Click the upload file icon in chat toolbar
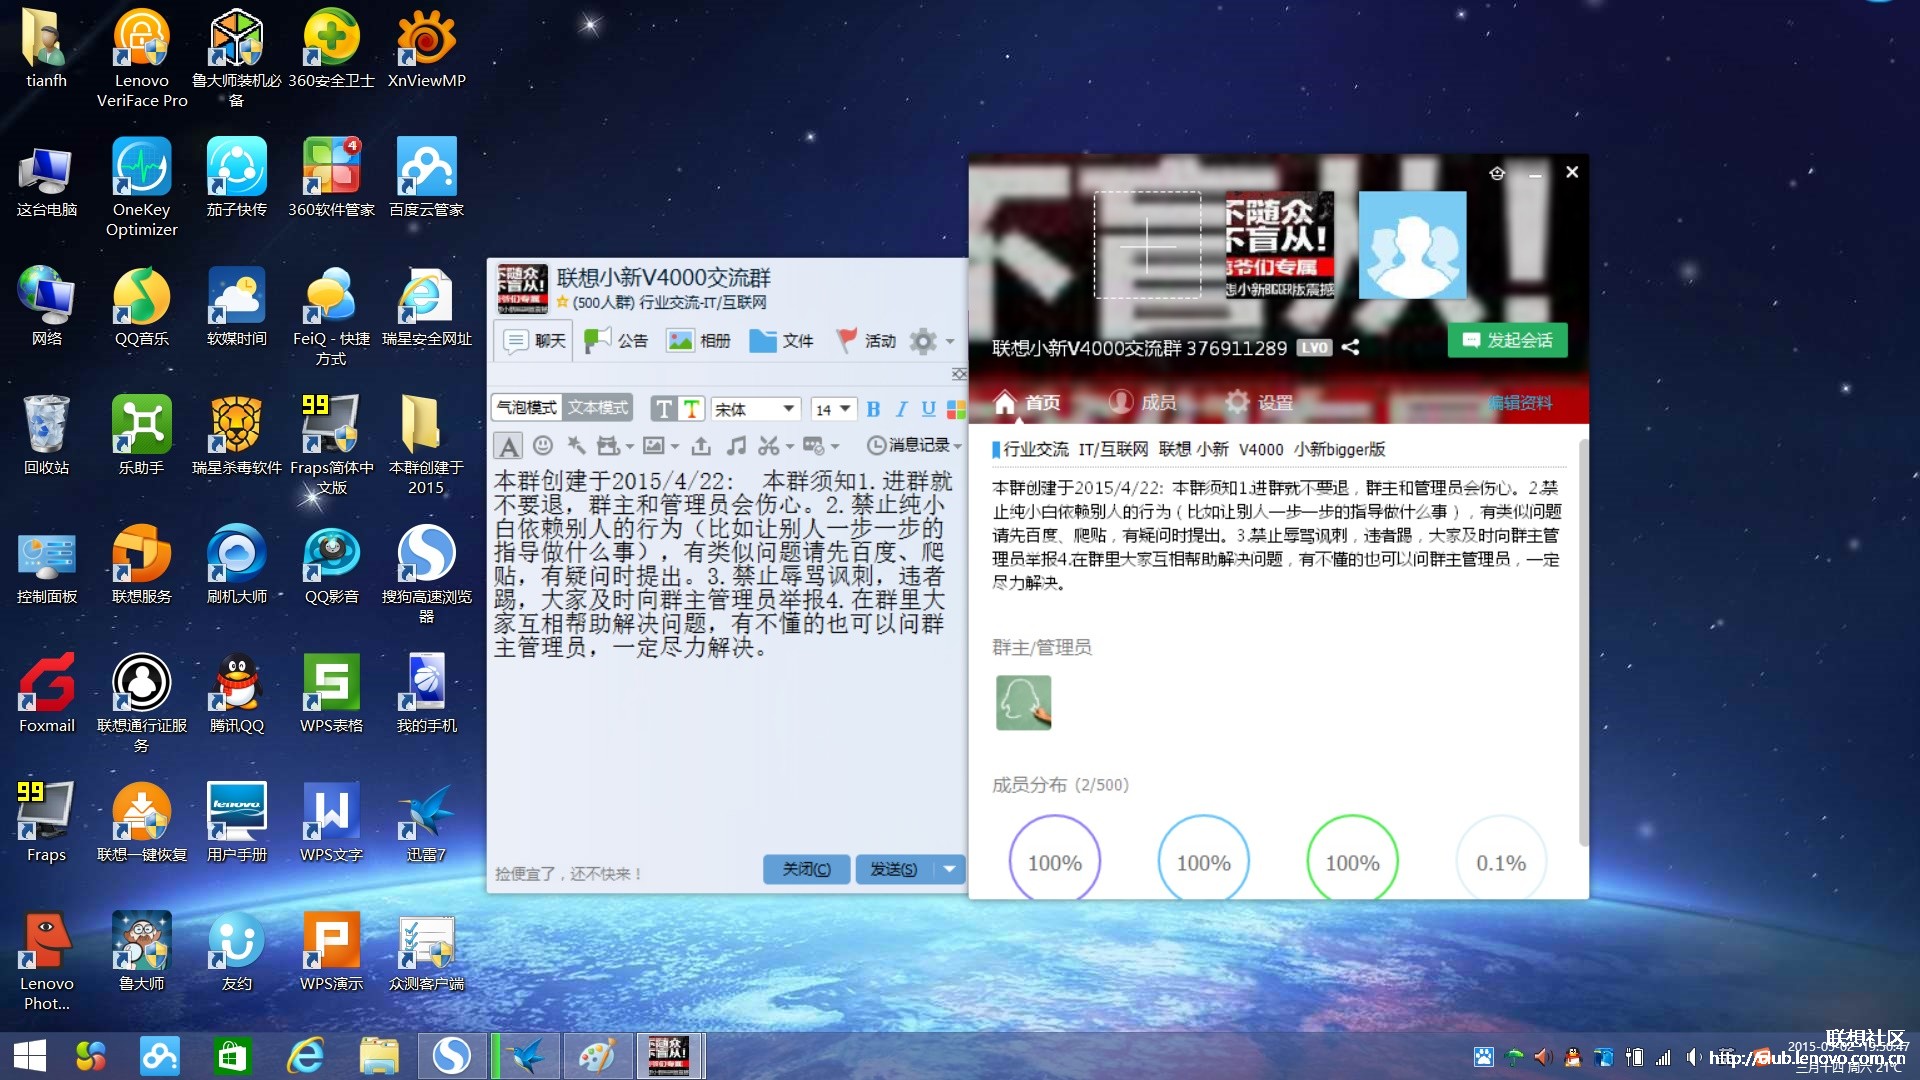Screen dimensions: 1920x1080 [701, 445]
